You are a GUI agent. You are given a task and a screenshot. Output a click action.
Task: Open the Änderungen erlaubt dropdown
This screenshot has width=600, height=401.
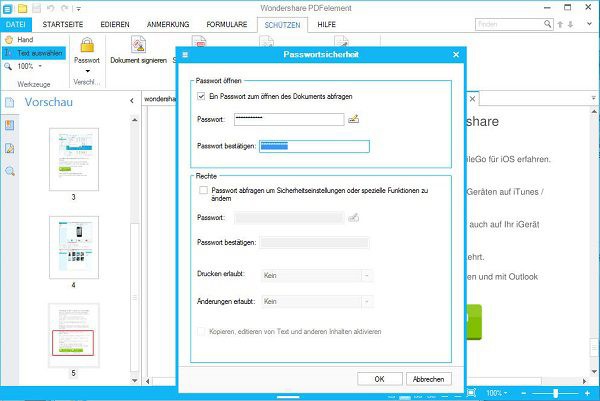pos(317,302)
